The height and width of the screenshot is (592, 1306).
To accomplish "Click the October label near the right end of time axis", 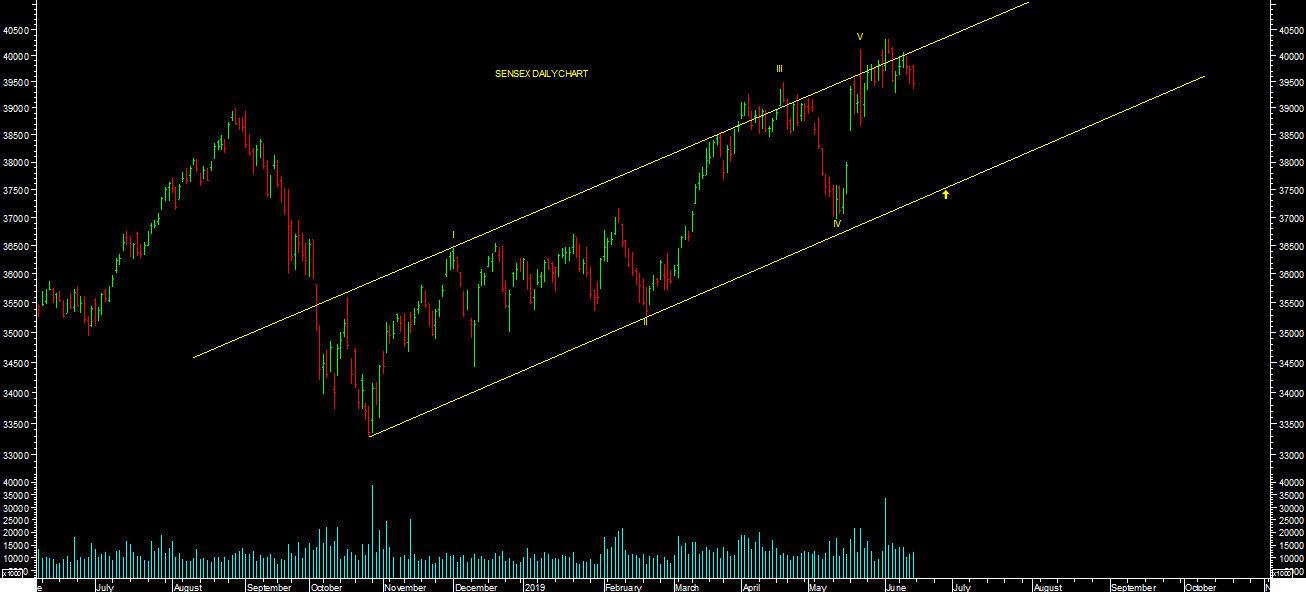I will [1200, 588].
